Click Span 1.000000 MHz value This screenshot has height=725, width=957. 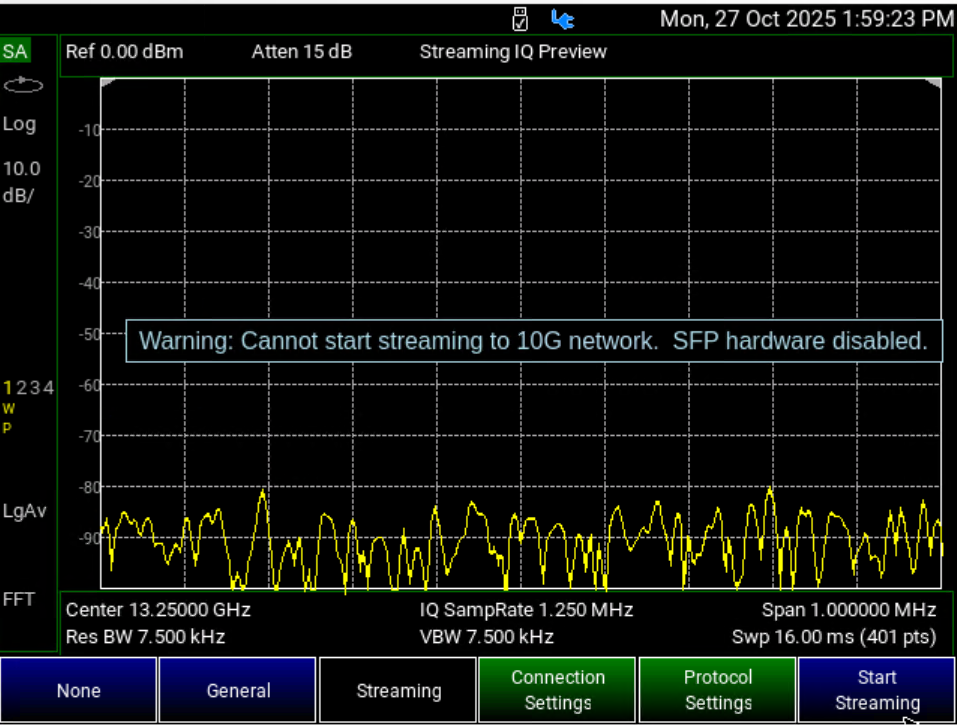849,610
